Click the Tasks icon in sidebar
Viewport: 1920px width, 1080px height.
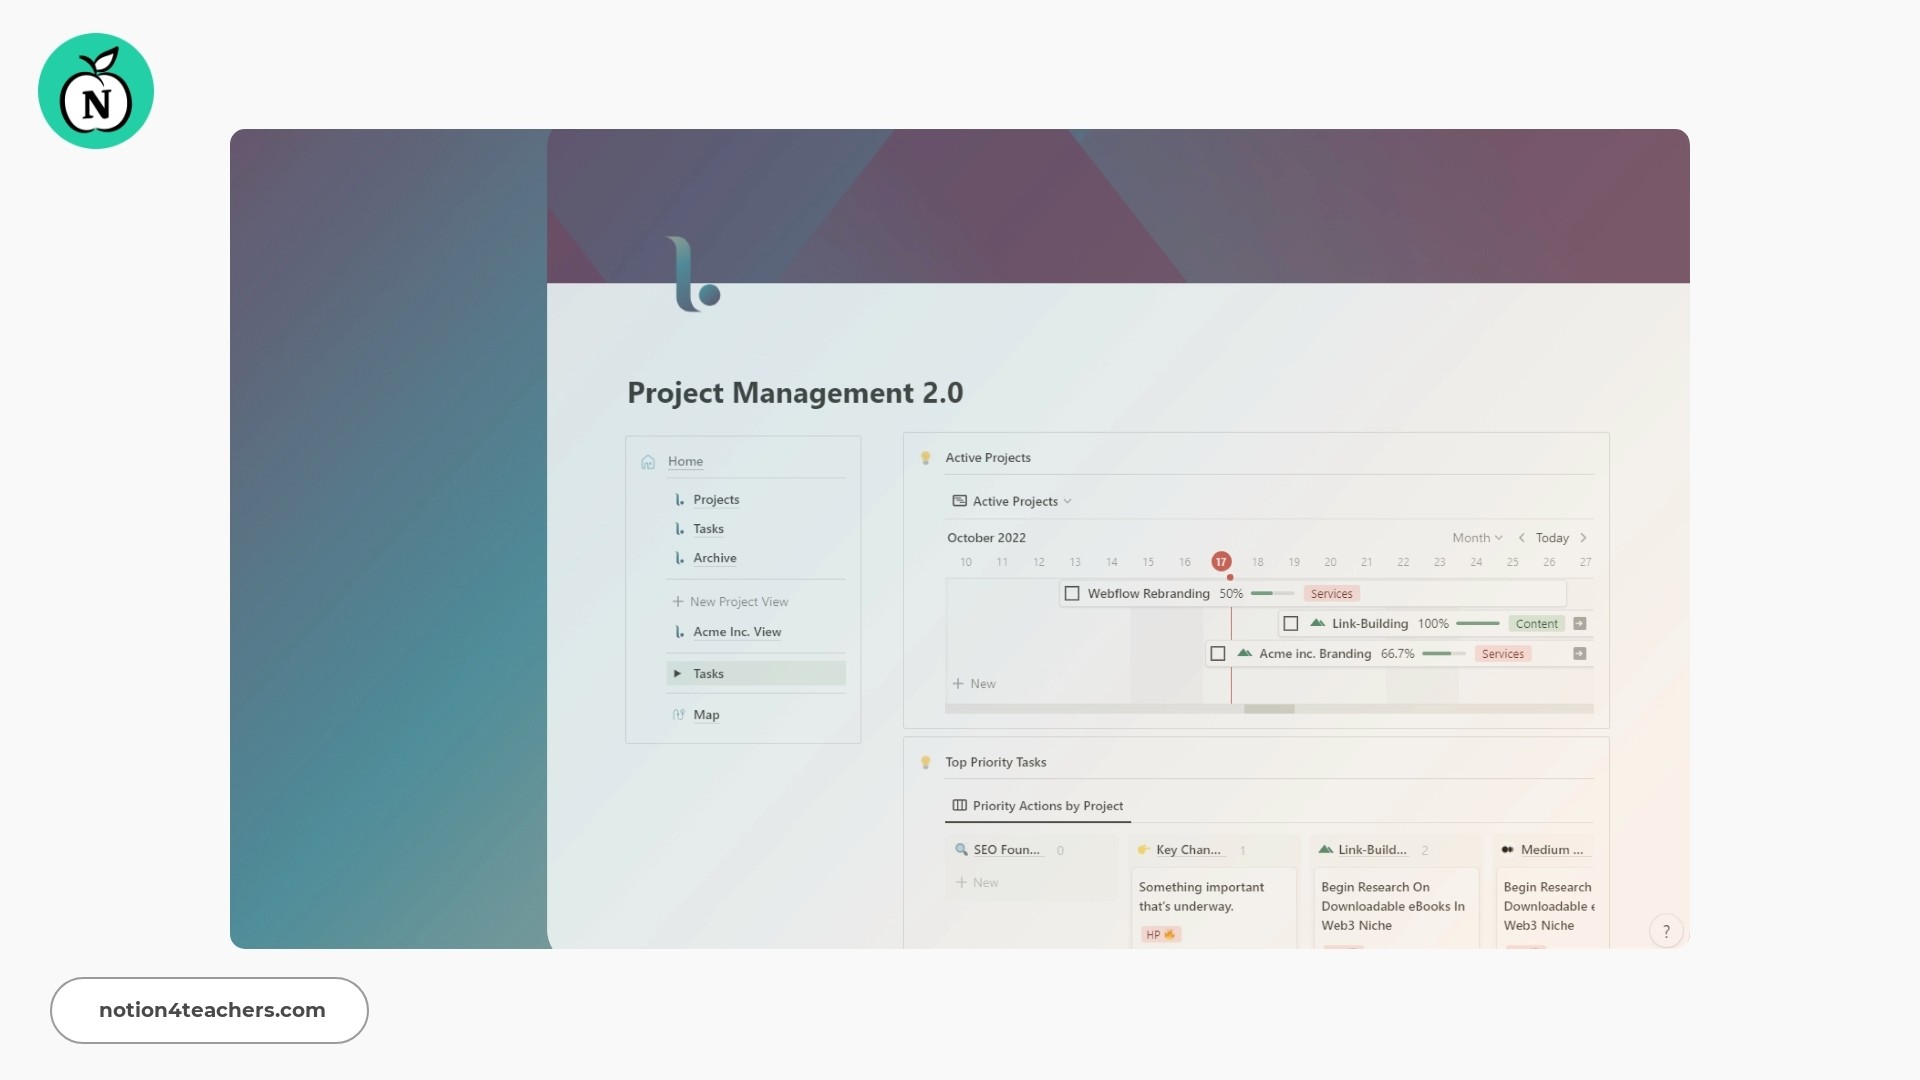(x=679, y=529)
